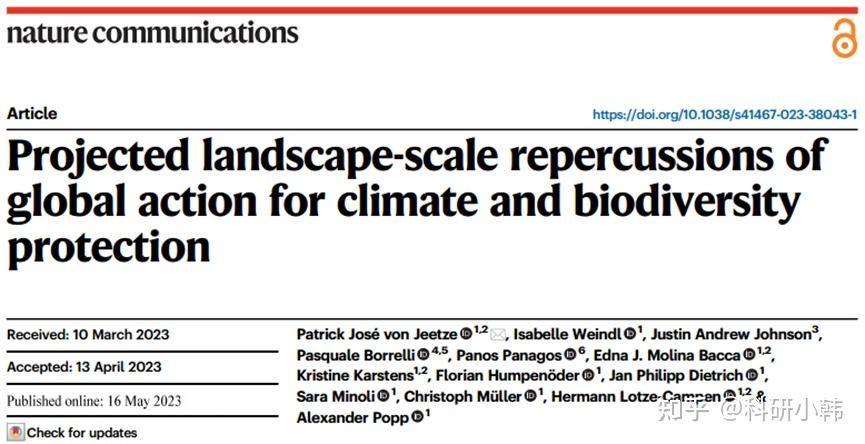Image resolution: width=865 pixels, height=444 pixels.
Task: Open Christoph Müller's ORCID icon
Action: [x=531, y=396]
